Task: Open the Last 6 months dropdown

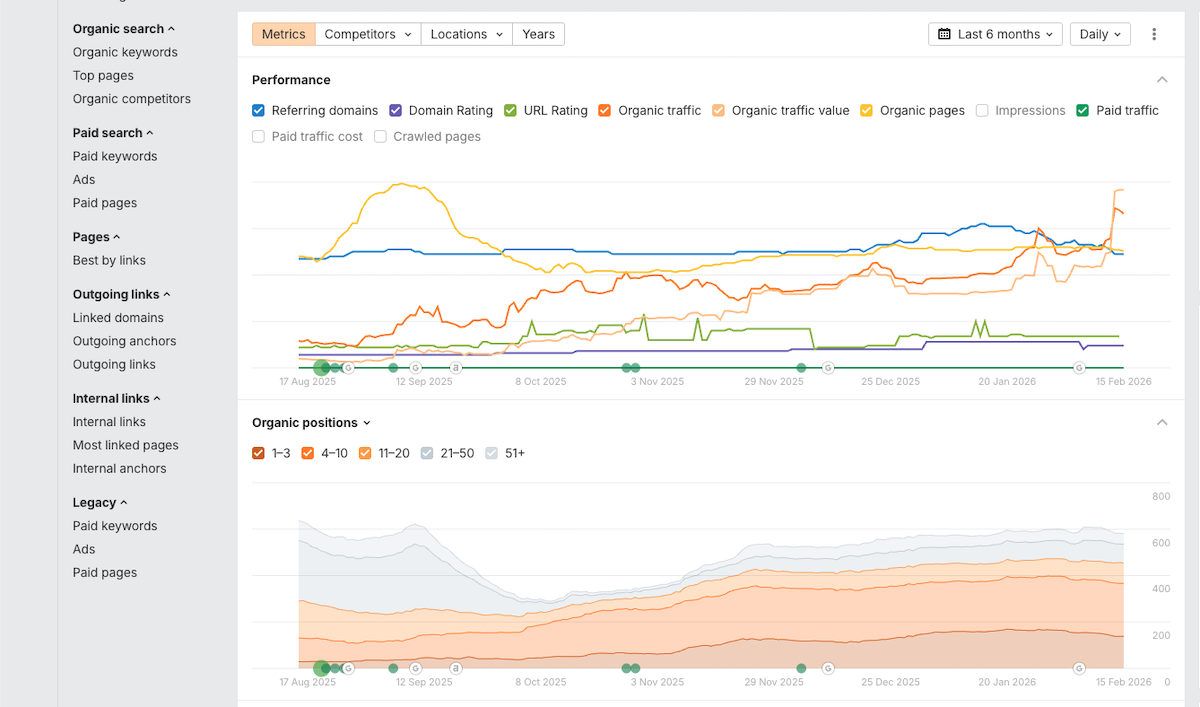Action: coord(995,34)
